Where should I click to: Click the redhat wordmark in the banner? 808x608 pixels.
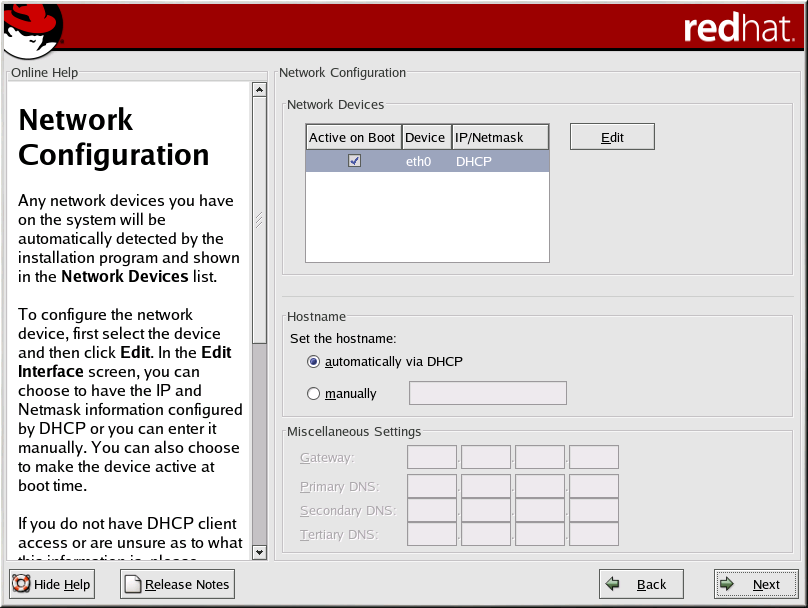[x=738, y=28]
